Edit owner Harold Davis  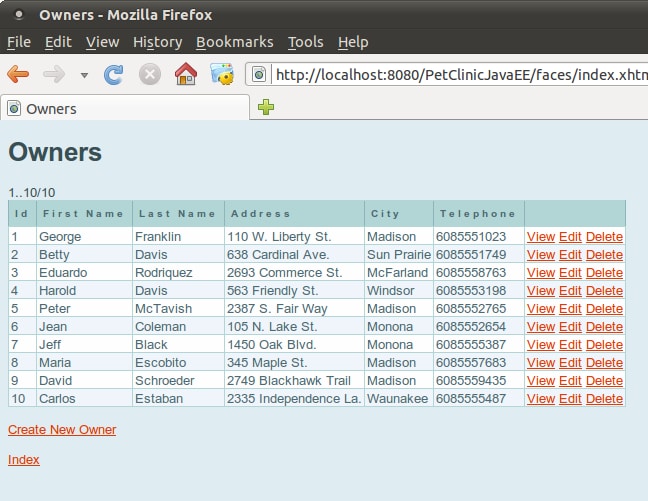(570, 291)
